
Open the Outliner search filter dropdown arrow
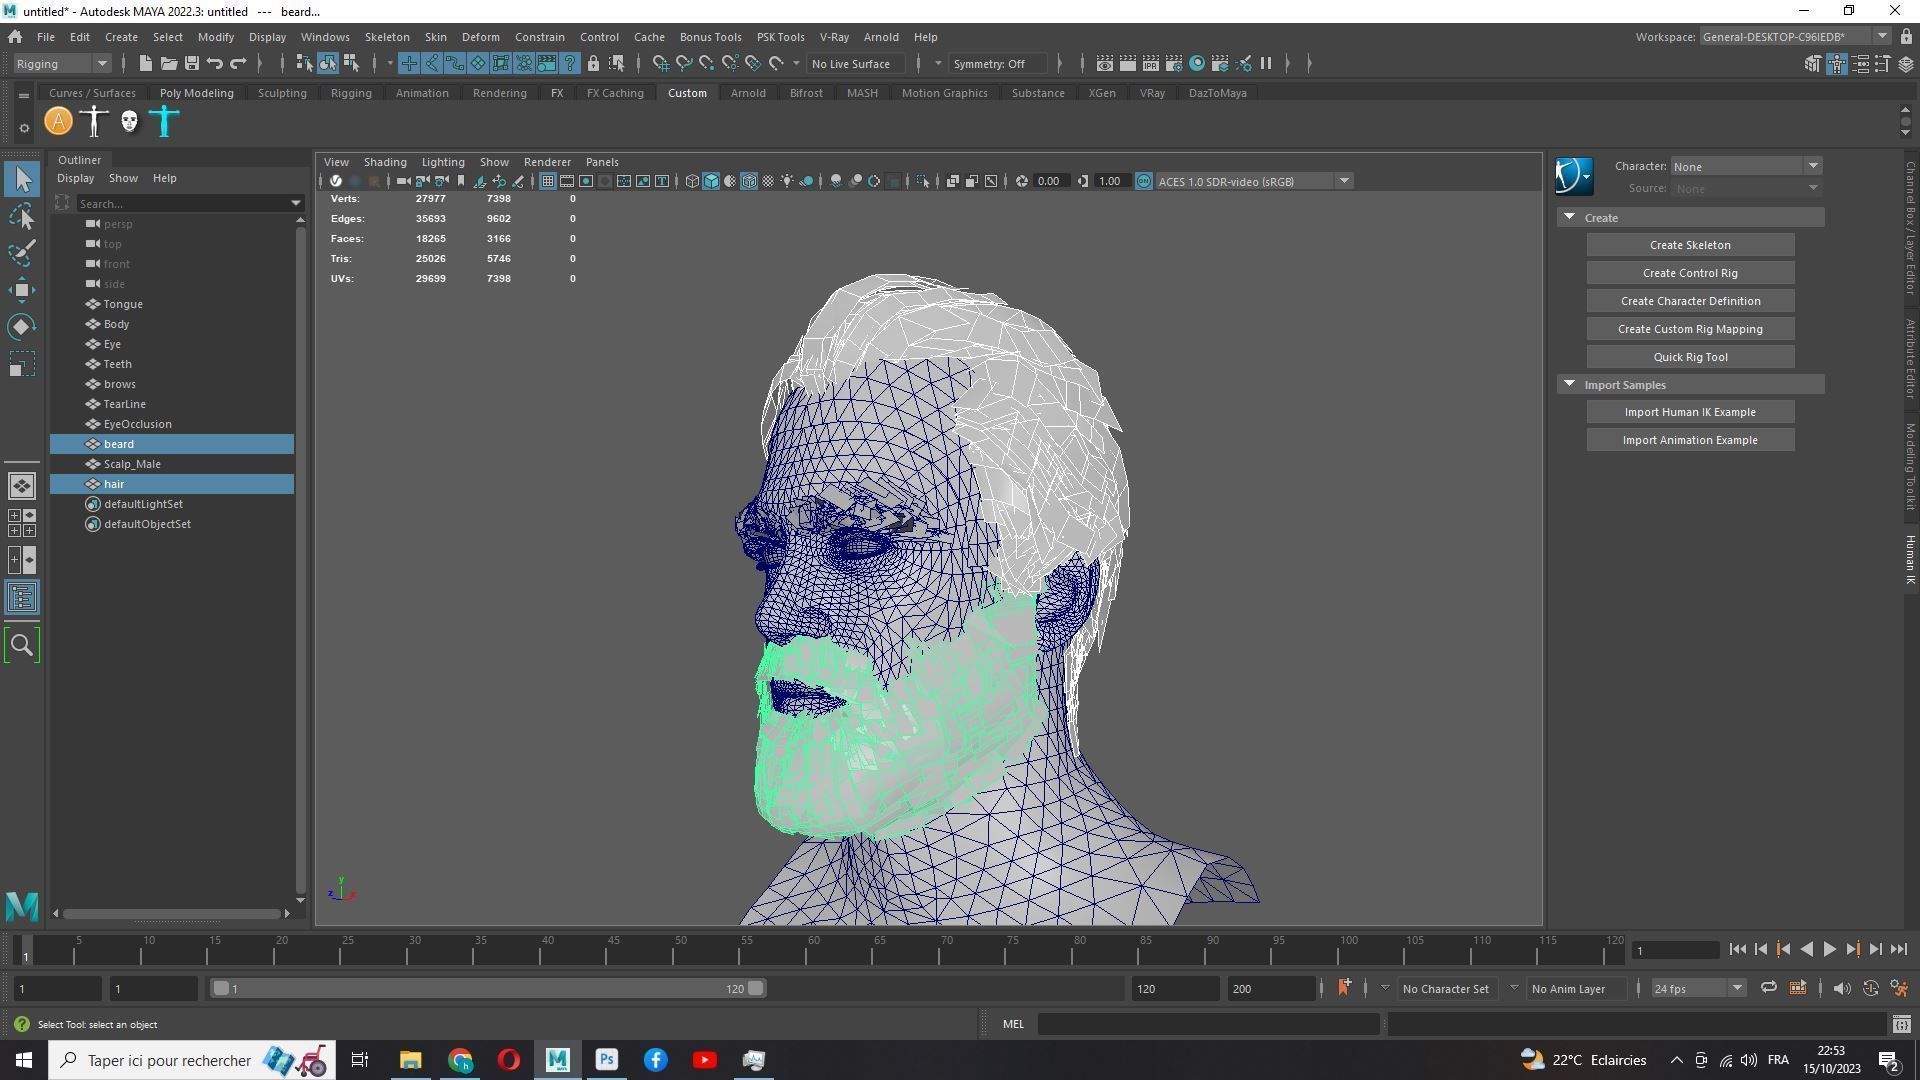tap(295, 203)
